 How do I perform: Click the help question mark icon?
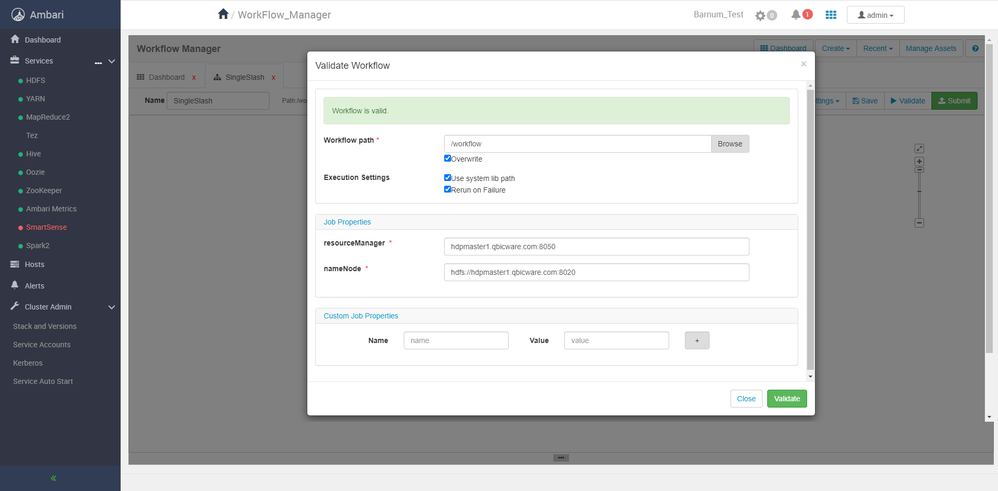pos(975,48)
